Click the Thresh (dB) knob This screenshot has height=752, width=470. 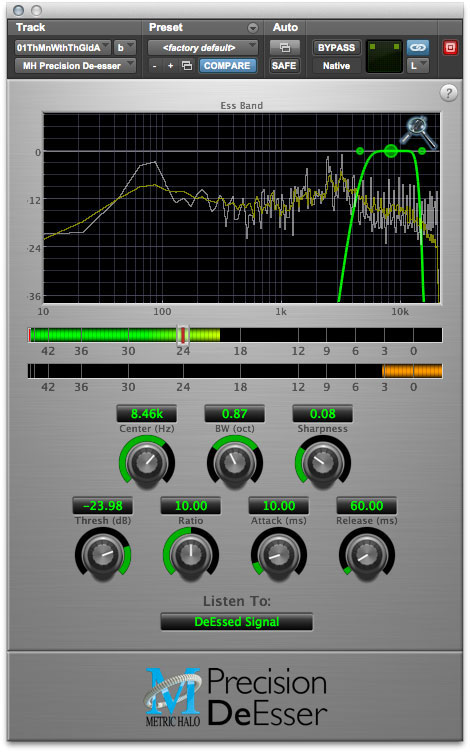tap(103, 554)
